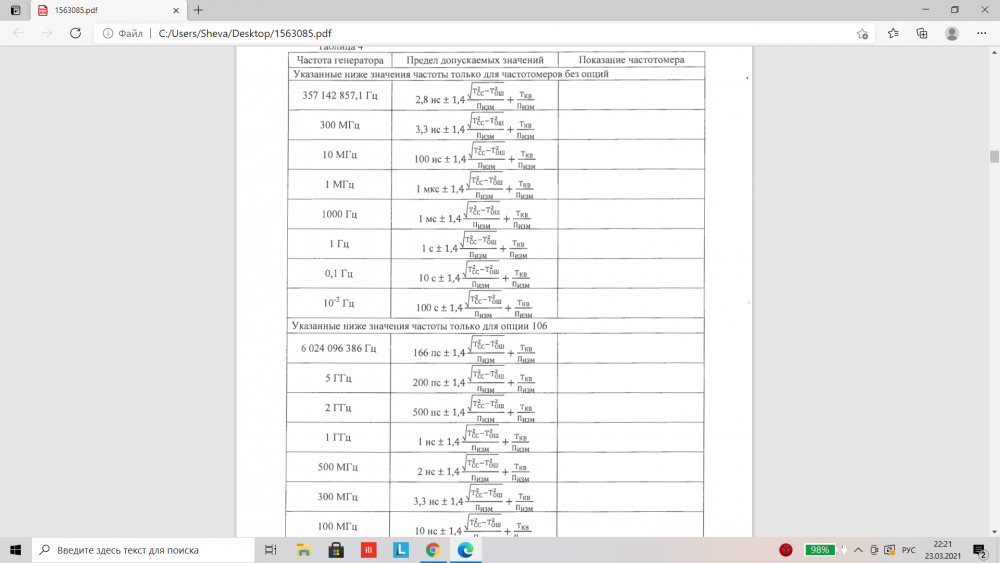1000x563 pixels.
Task: Open the browser profile menu
Action: [952, 33]
